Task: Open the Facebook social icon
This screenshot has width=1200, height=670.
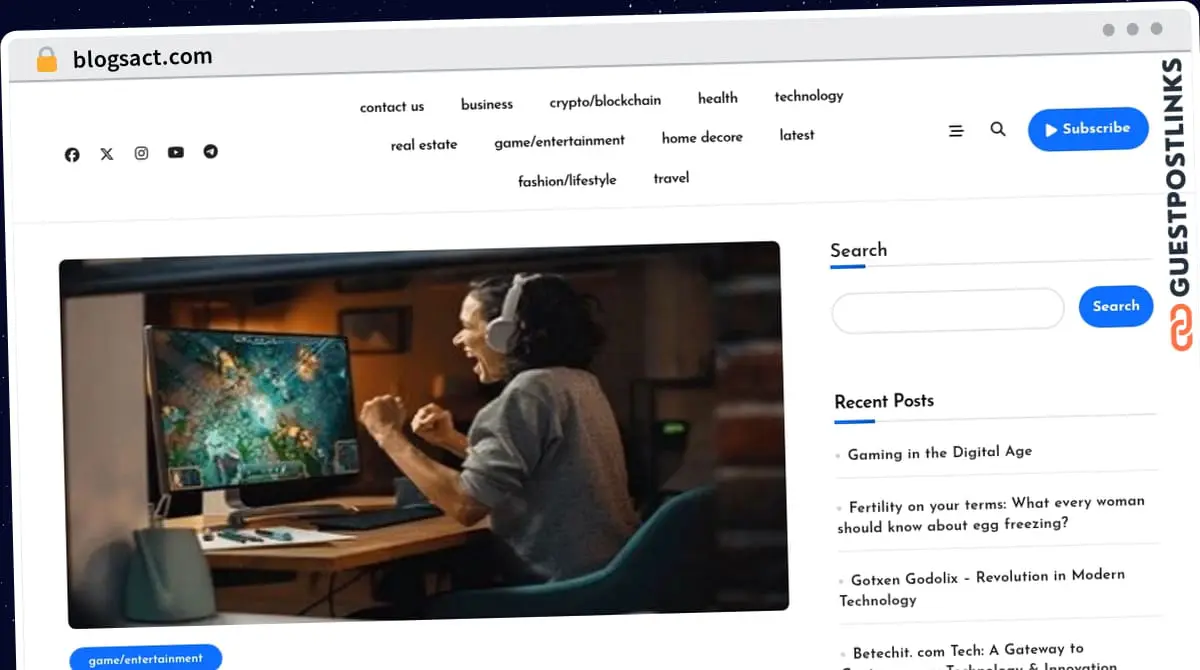Action: (72, 155)
